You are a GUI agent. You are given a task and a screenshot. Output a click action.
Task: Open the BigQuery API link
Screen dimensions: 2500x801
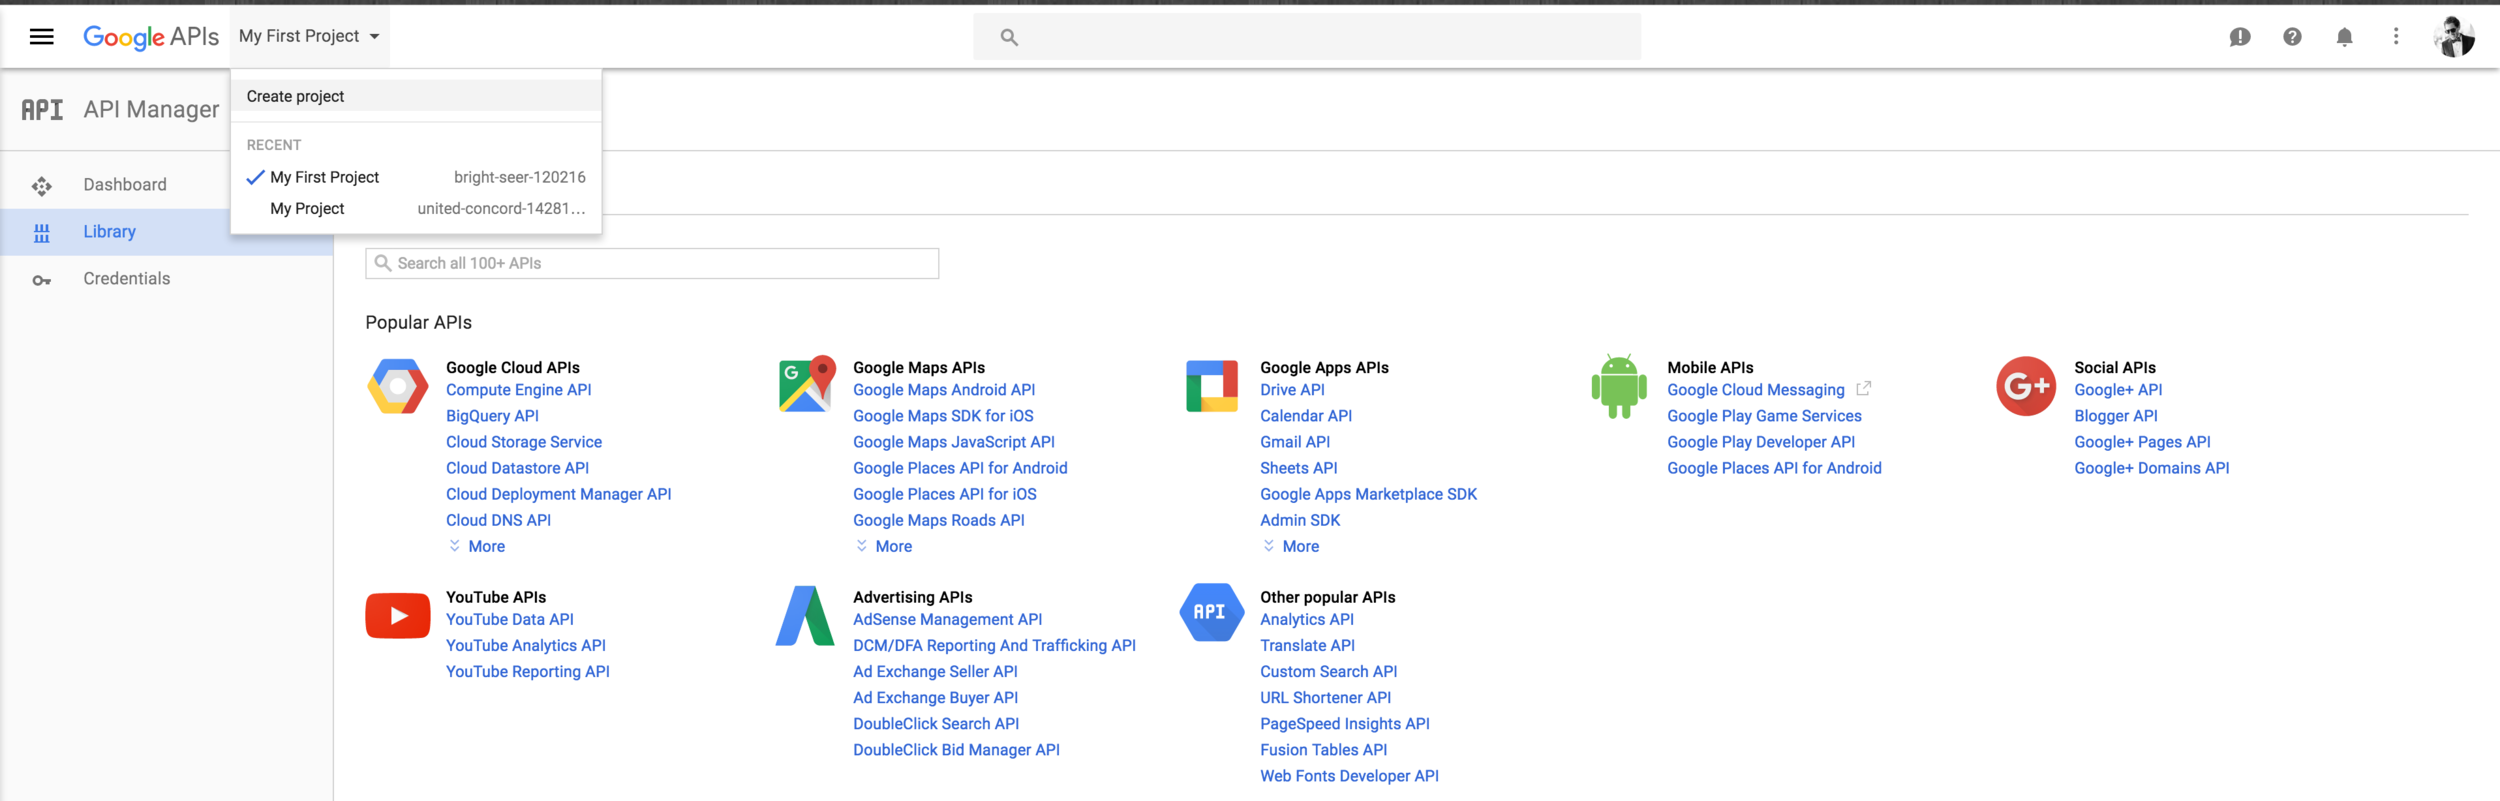coord(492,416)
